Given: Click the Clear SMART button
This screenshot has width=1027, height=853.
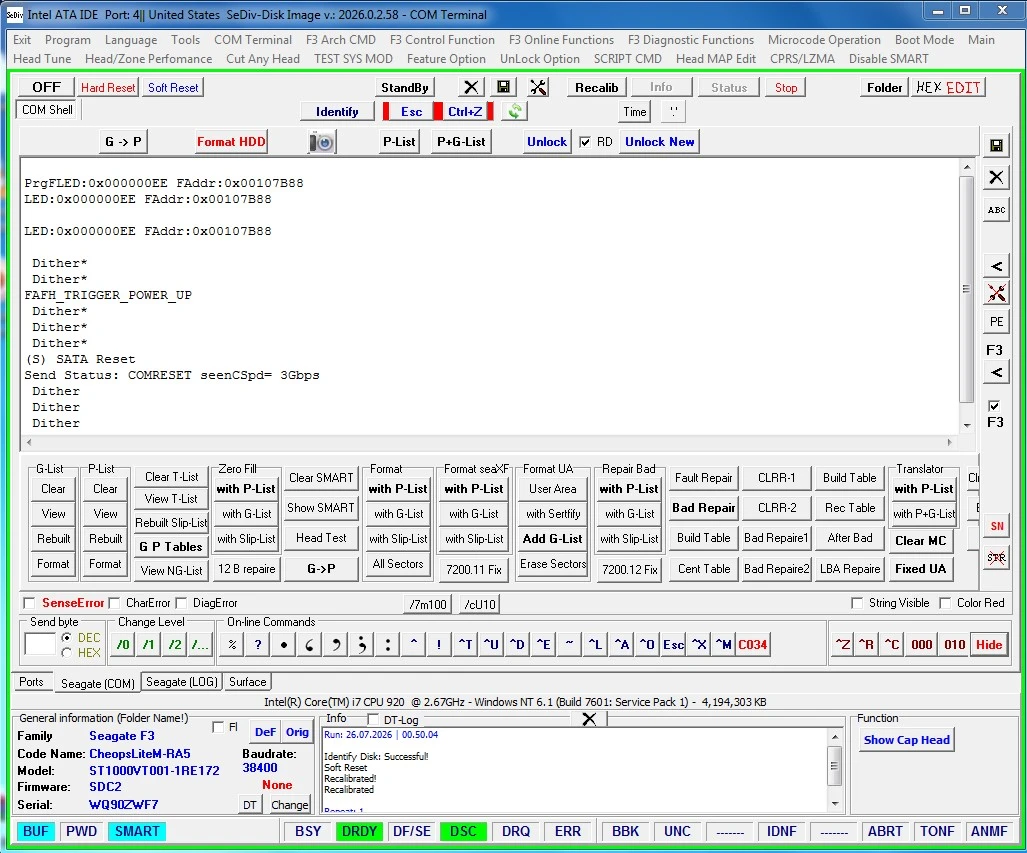Looking at the screenshot, I should pos(321,478).
